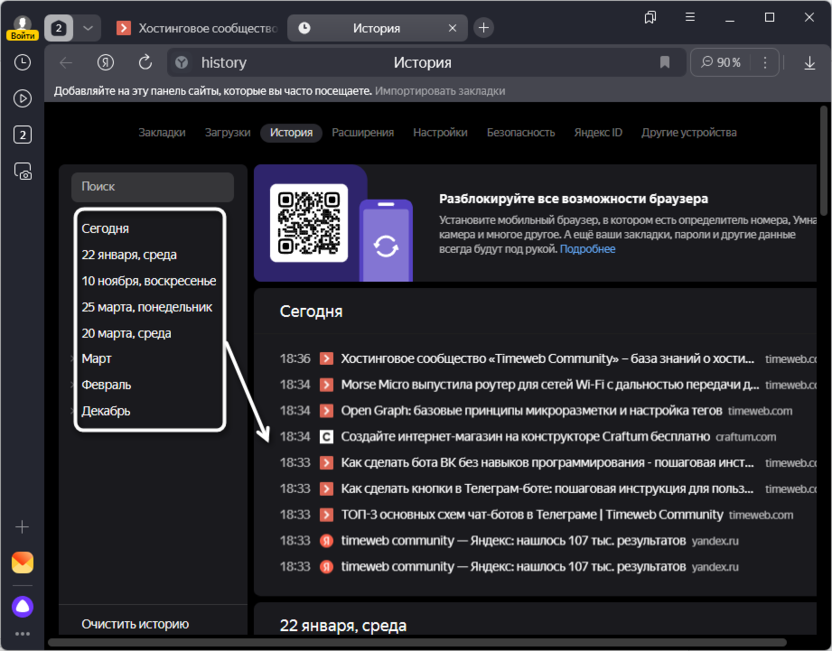Click the screenshot camera icon in sidebar
The image size is (832, 651).
point(22,172)
